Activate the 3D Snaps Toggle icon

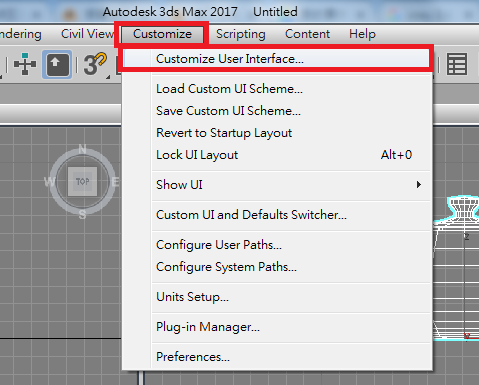click(95, 64)
